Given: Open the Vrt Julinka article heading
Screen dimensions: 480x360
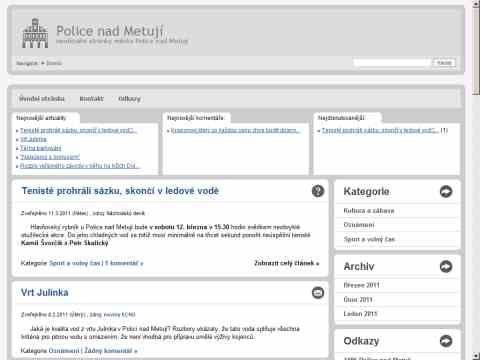Looking at the screenshot, I should pos(45,293).
